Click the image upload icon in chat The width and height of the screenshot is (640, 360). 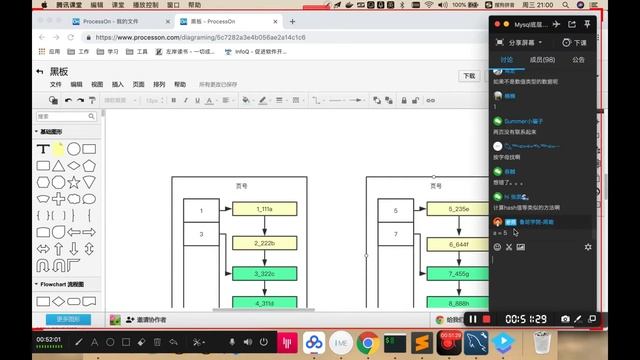521,247
